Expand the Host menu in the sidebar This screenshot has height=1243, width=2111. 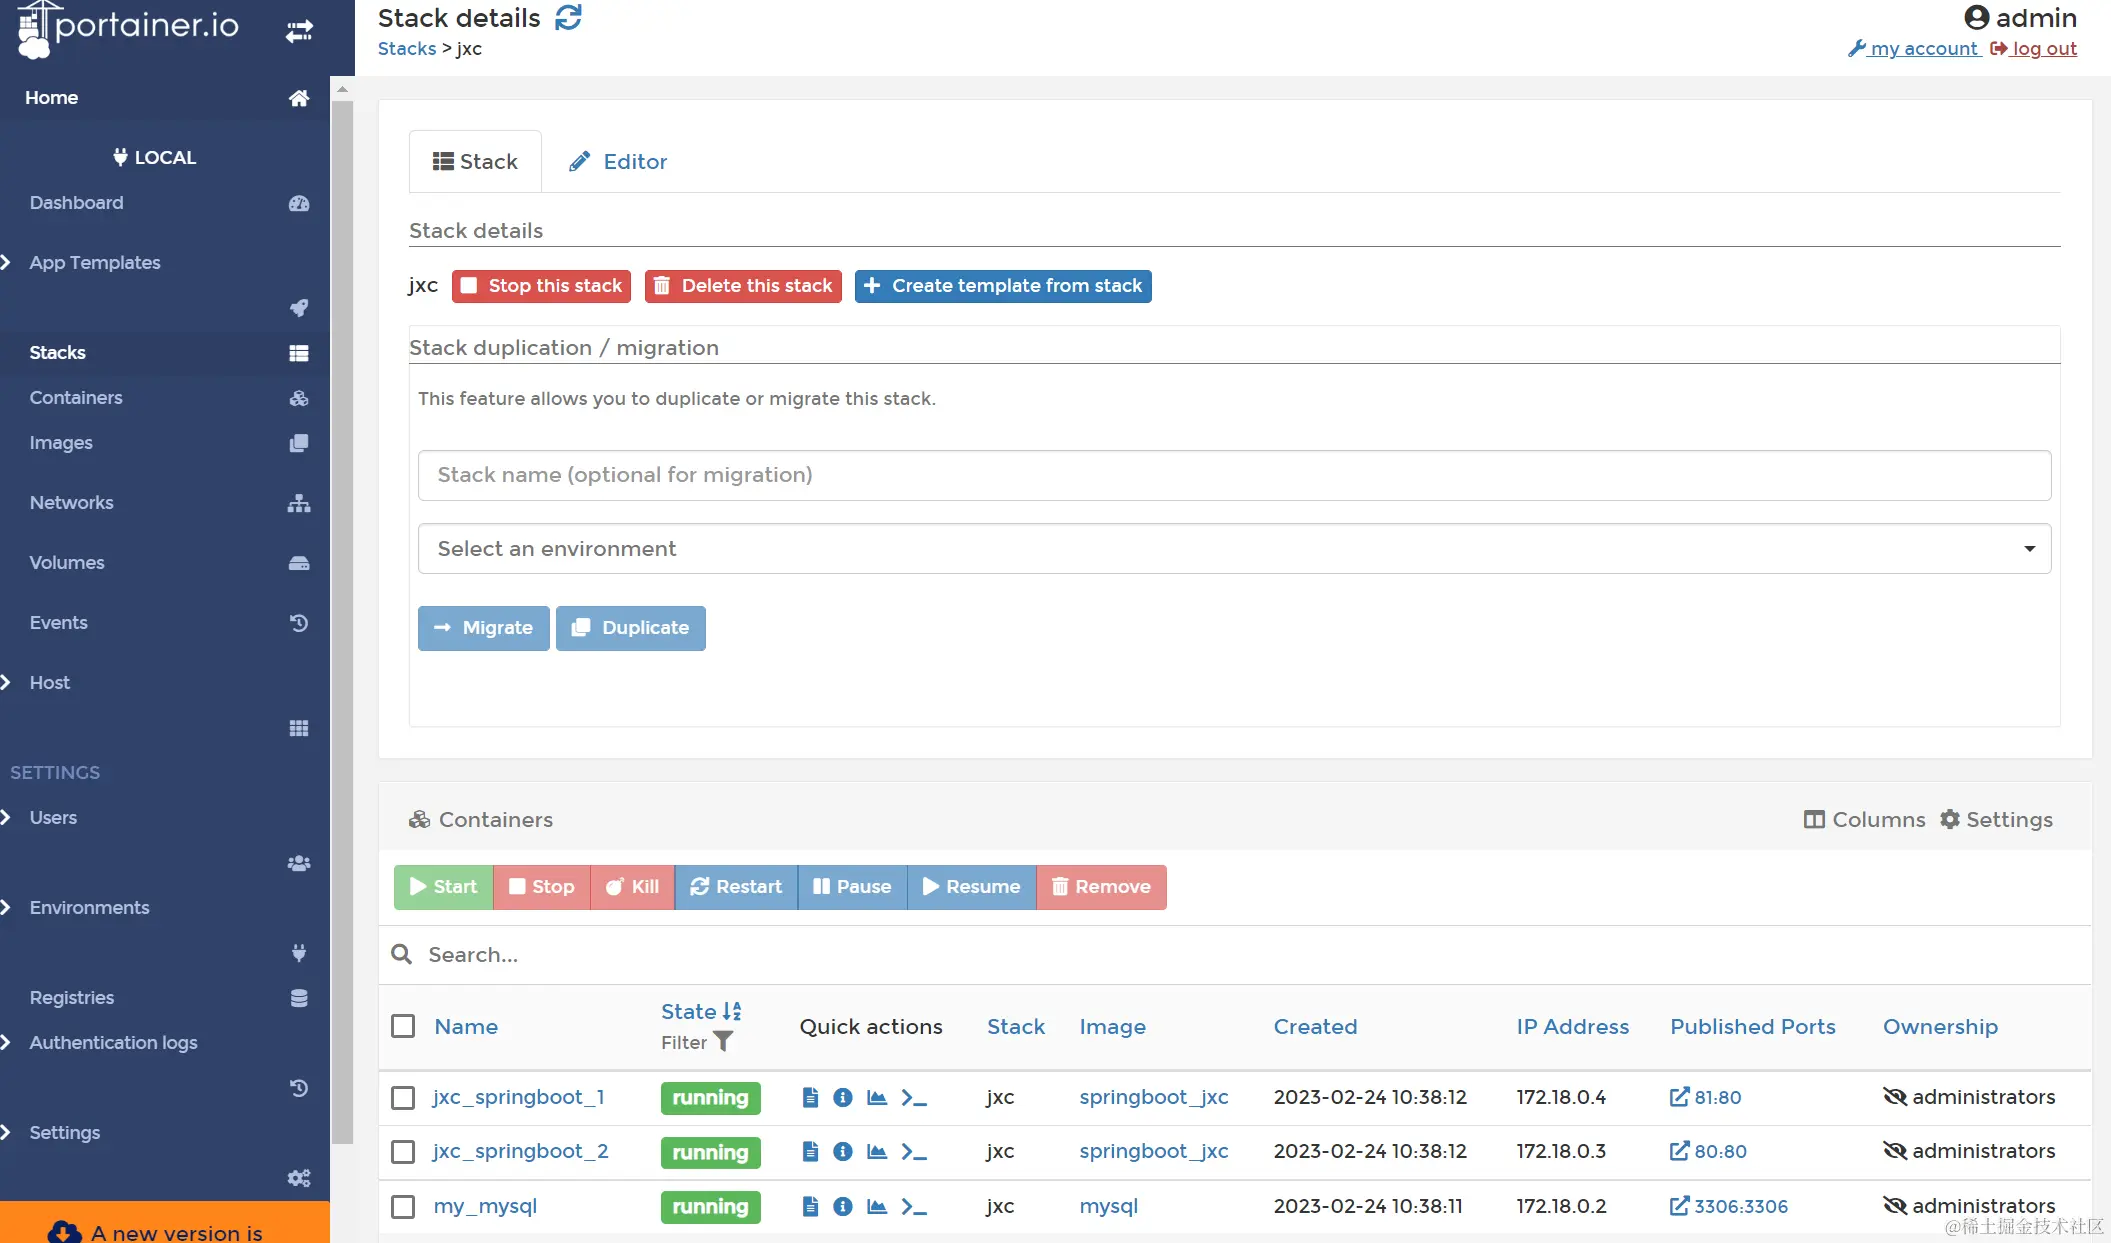49,683
